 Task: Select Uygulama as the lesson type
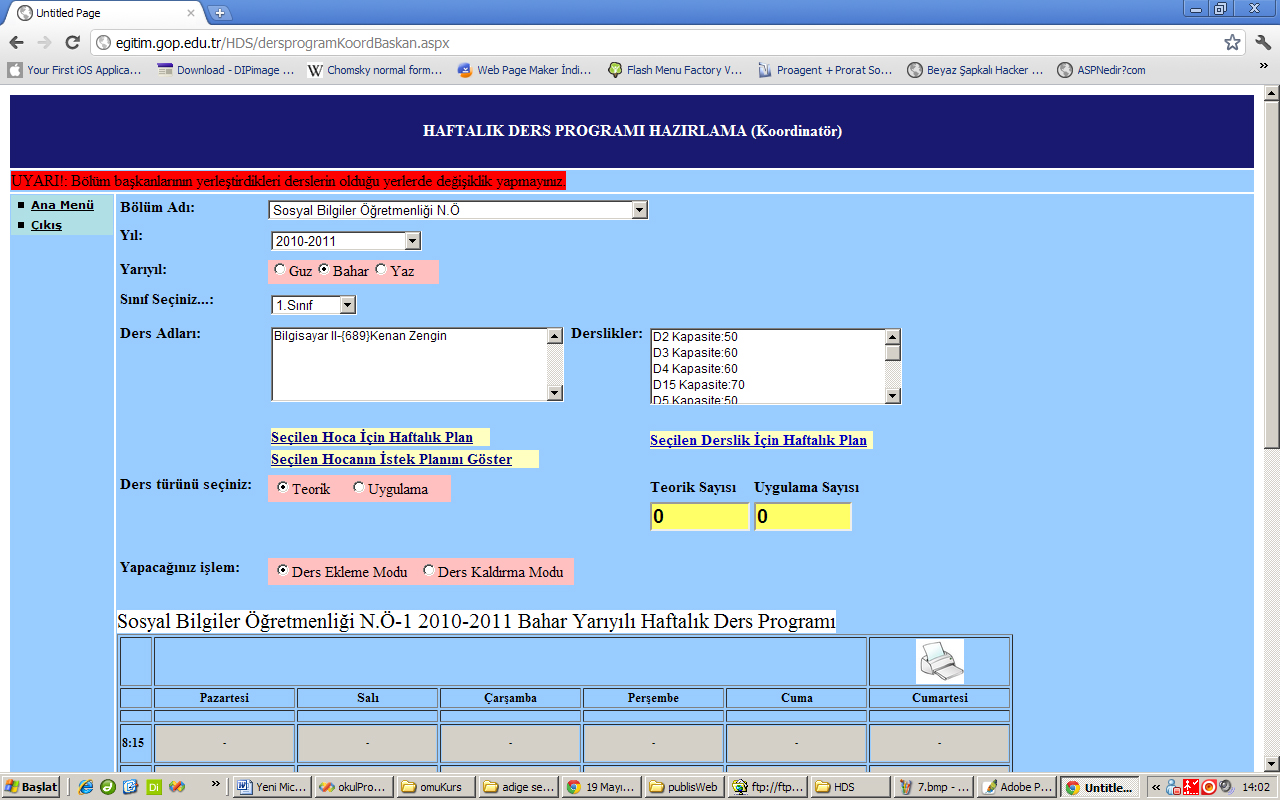click(359, 488)
